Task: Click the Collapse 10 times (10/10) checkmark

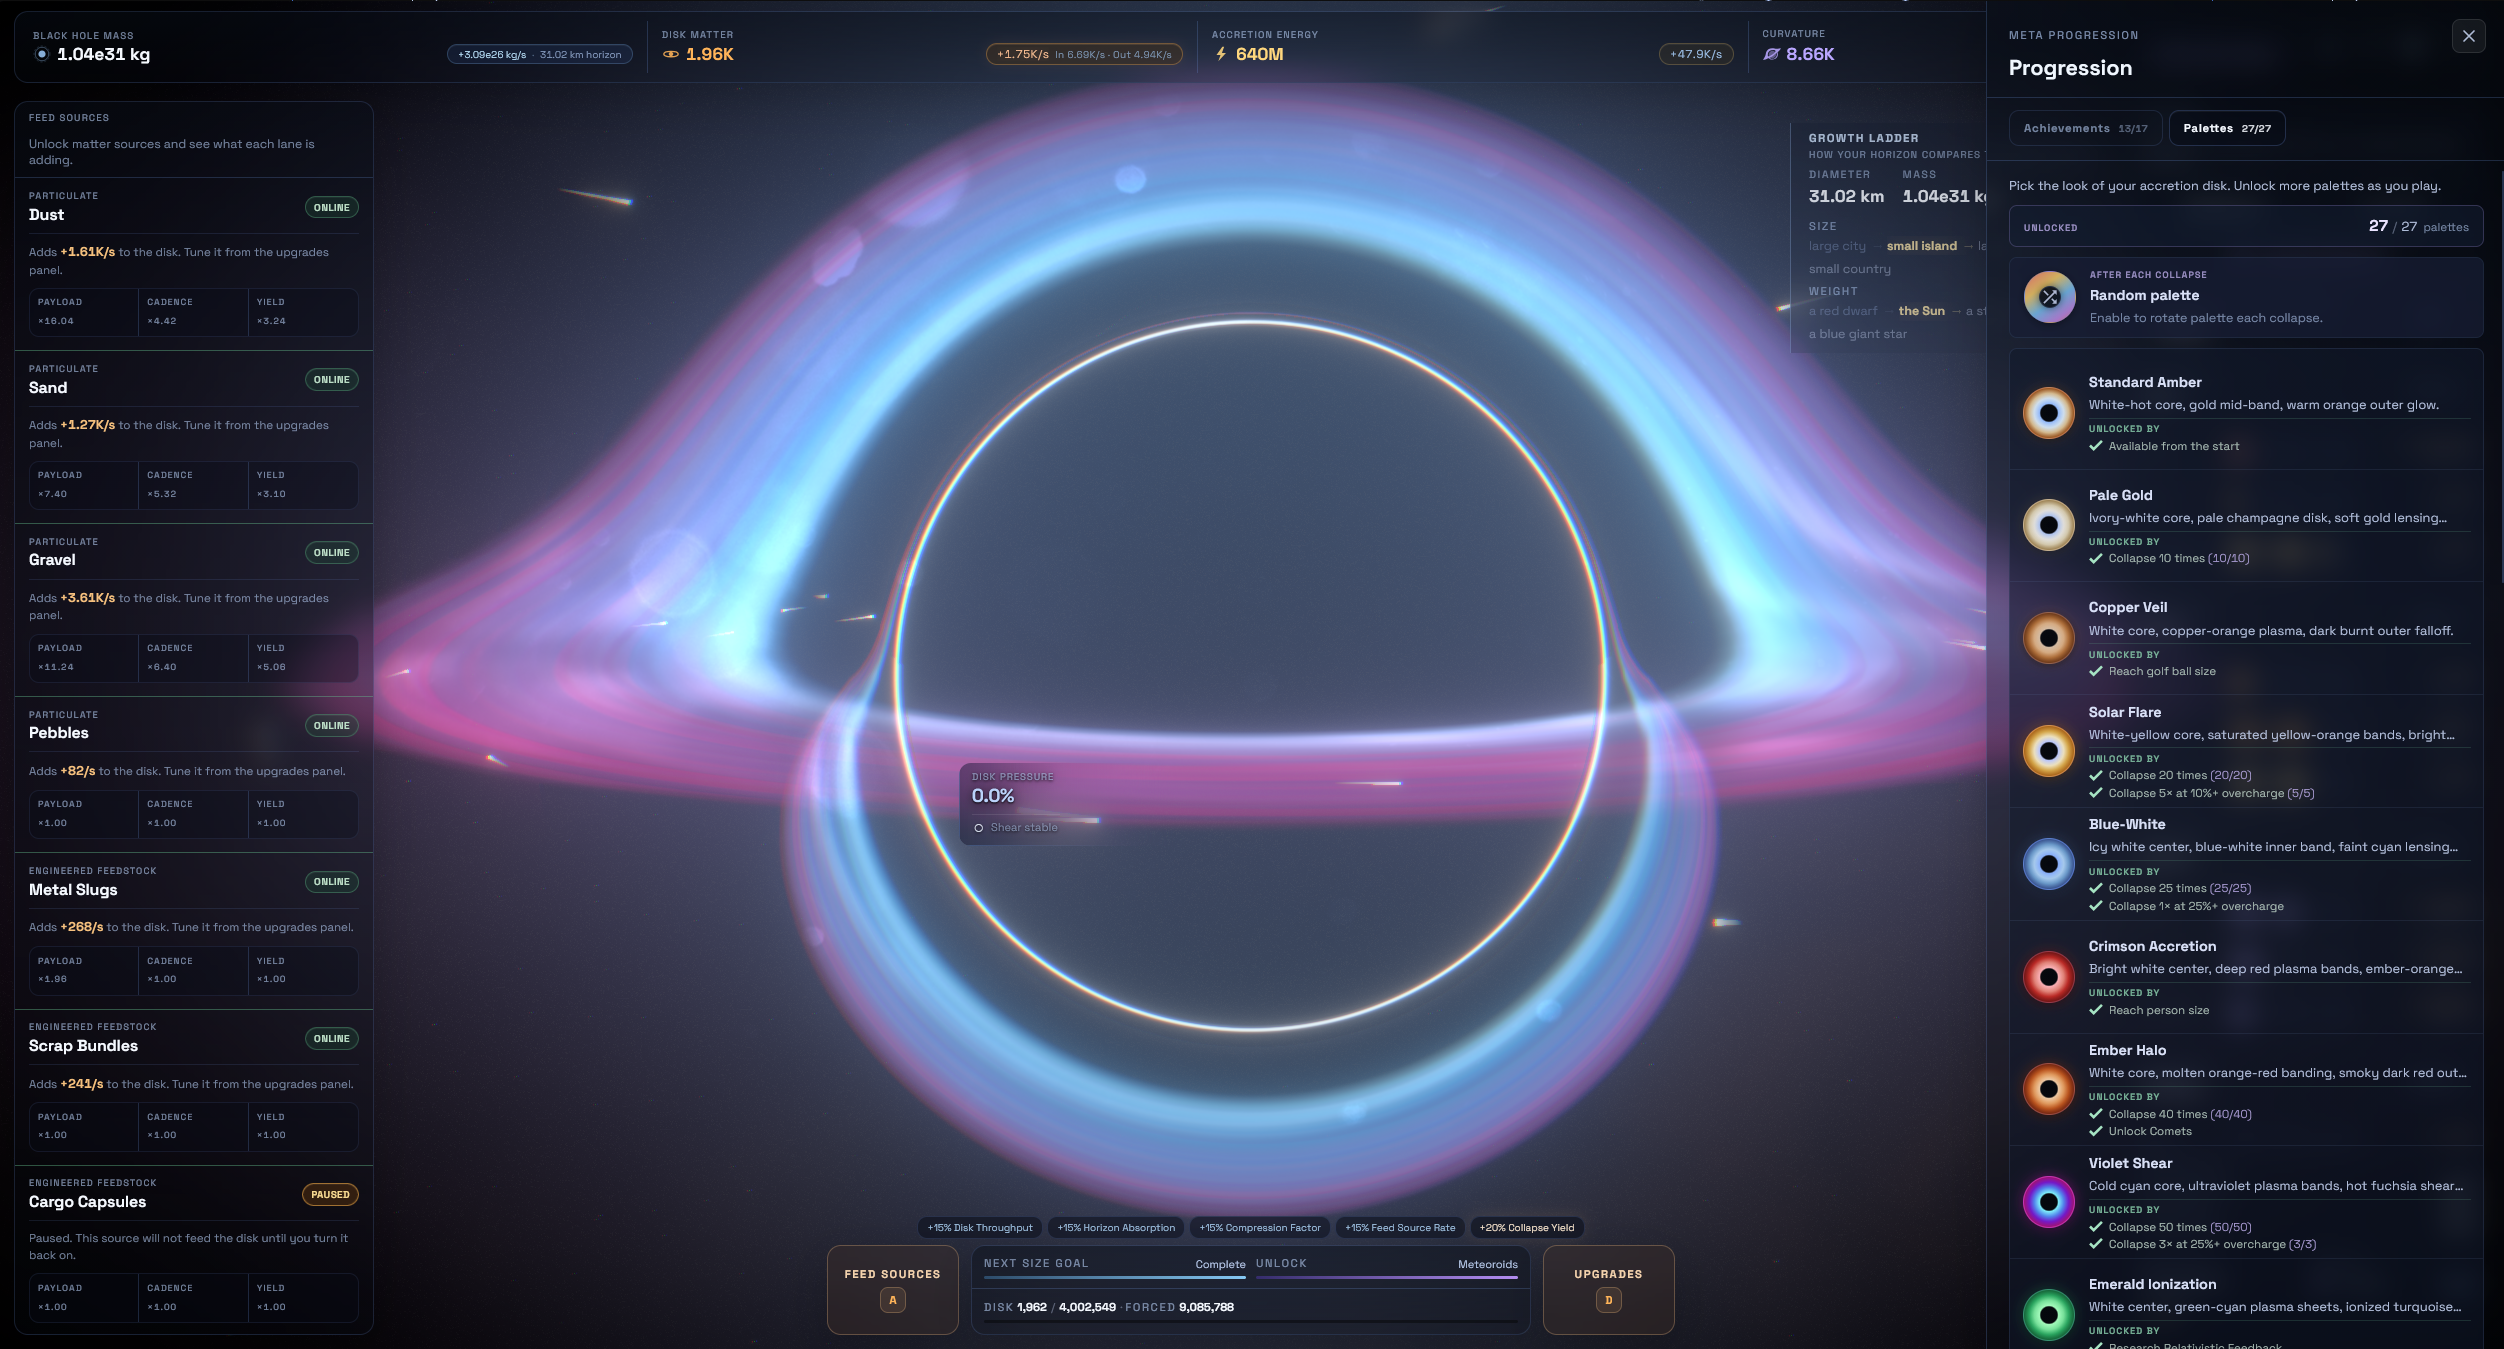Action: coord(2096,559)
